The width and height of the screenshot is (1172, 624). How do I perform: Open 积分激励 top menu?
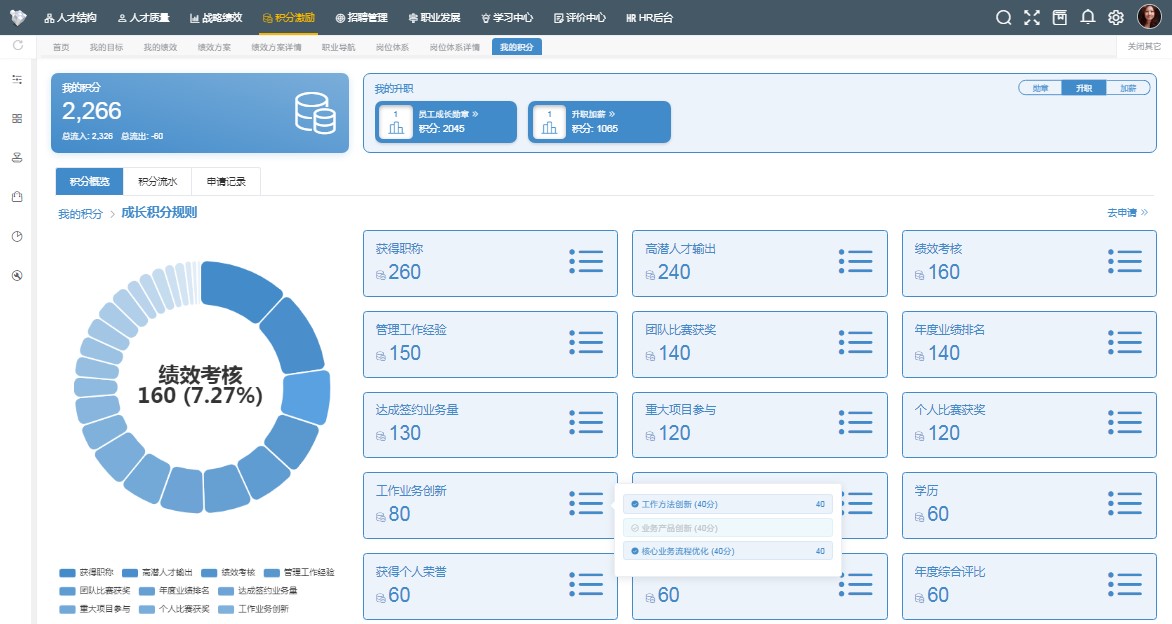pyautogui.click(x=288, y=17)
